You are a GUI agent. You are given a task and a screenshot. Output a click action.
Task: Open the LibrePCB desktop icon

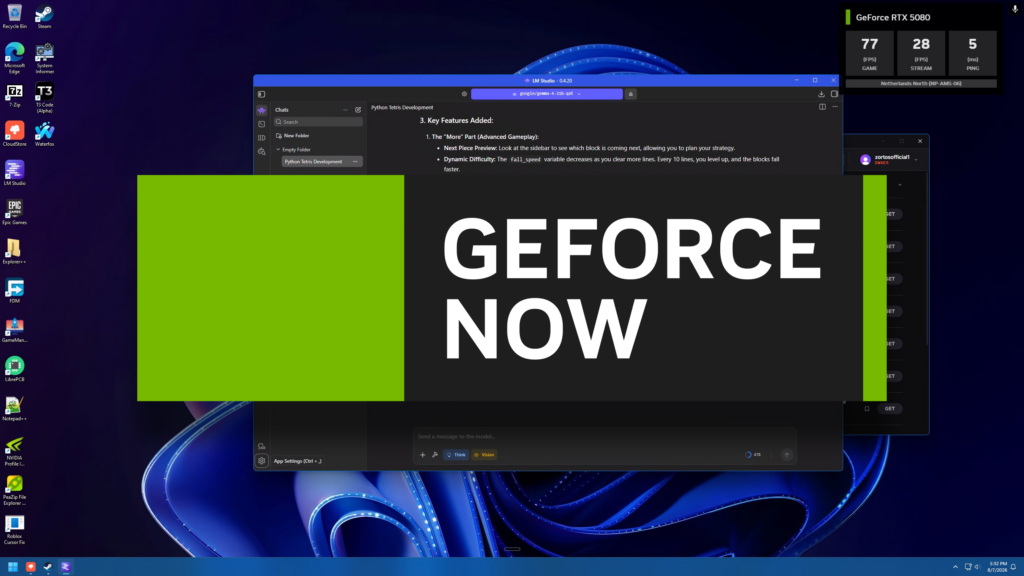14,370
